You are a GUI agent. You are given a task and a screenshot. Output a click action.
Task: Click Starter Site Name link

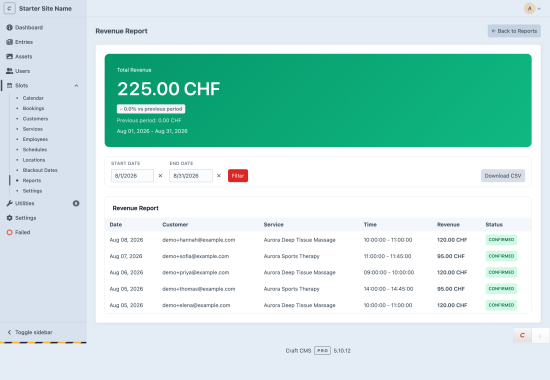click(x=45, y=8)
